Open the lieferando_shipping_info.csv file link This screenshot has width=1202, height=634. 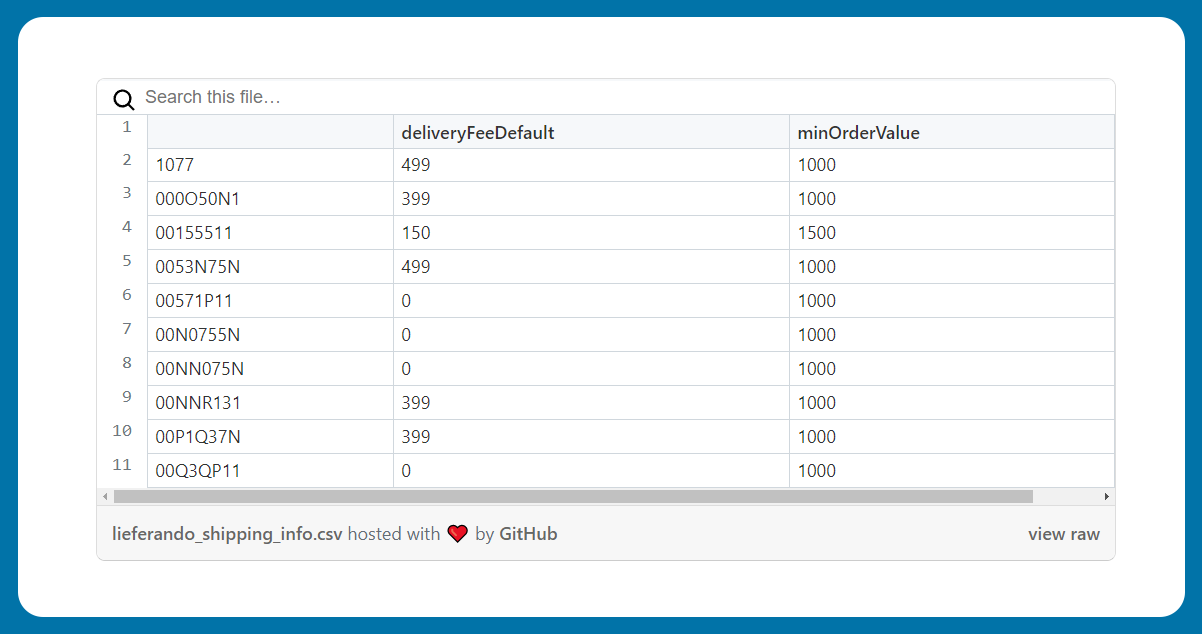pyautogui.click(x=227, y=534)
